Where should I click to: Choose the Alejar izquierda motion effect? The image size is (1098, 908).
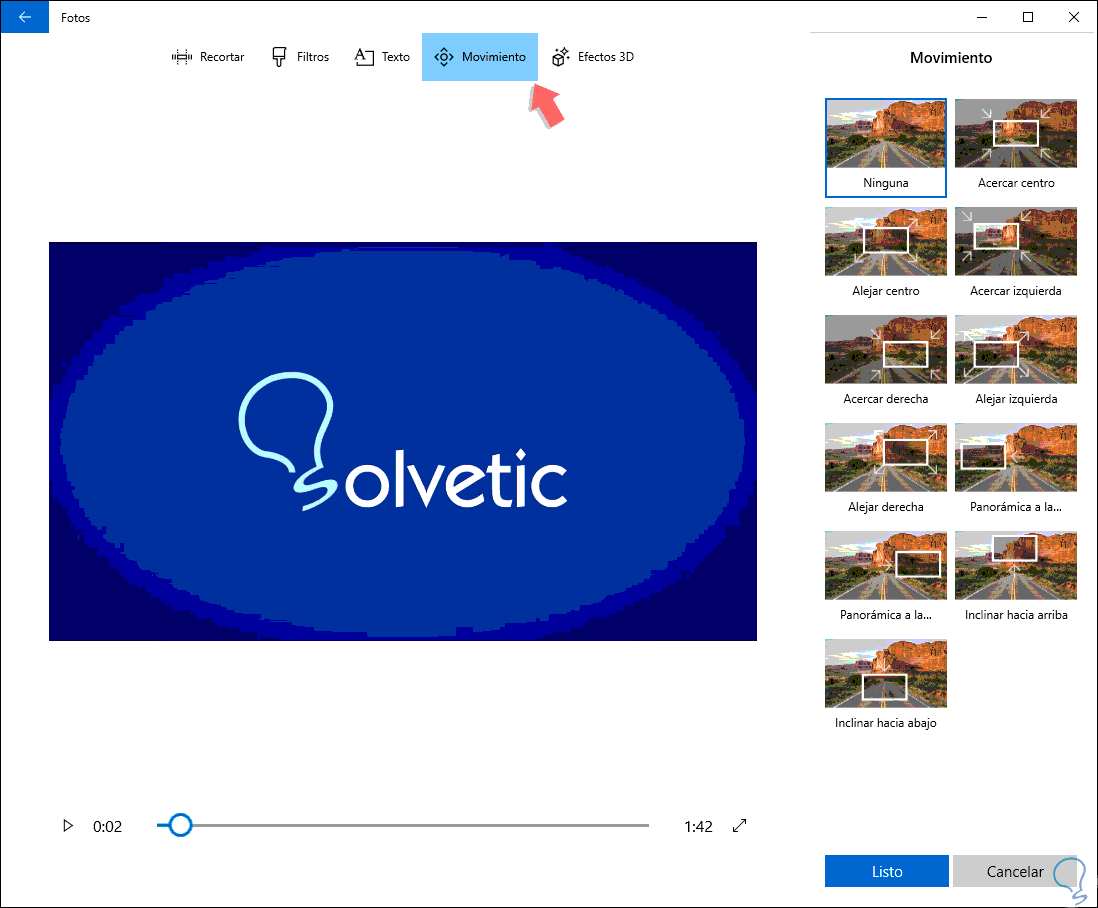point(1016,361)
